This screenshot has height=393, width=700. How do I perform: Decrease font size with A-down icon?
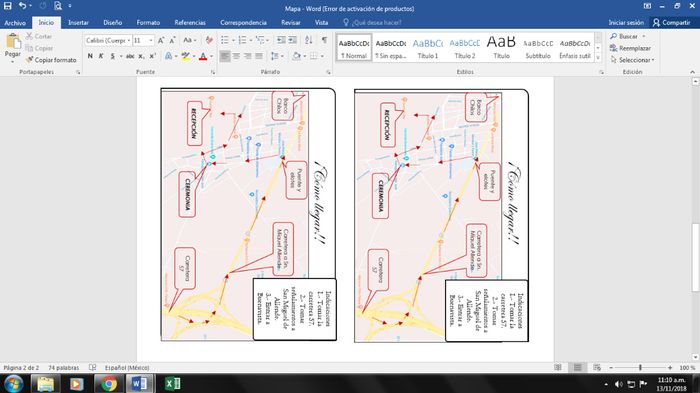point(172,40)
